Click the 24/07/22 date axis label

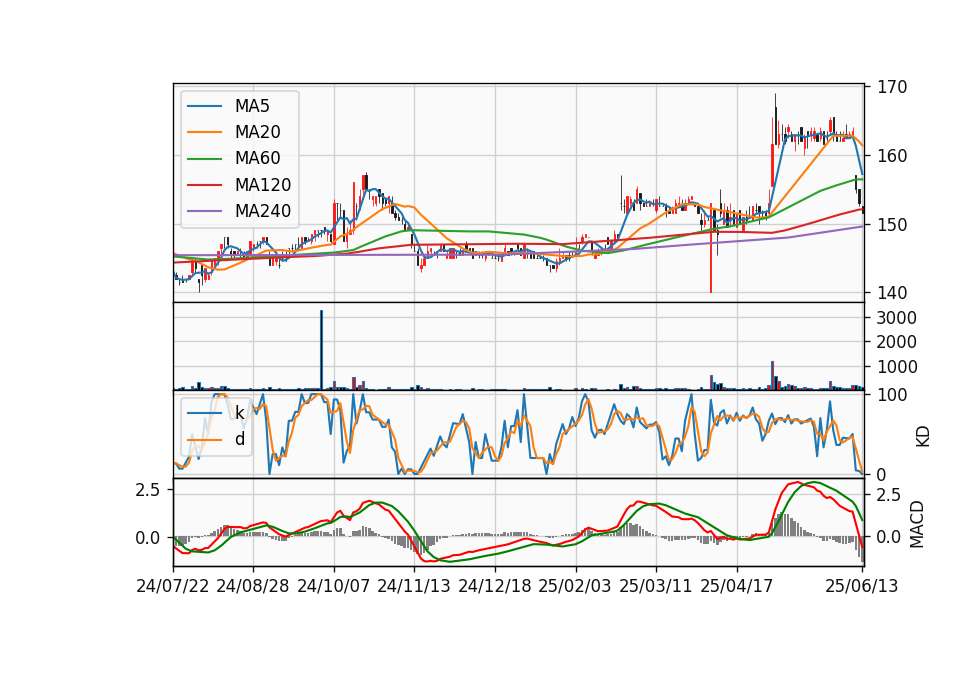[x=173, y=586]
